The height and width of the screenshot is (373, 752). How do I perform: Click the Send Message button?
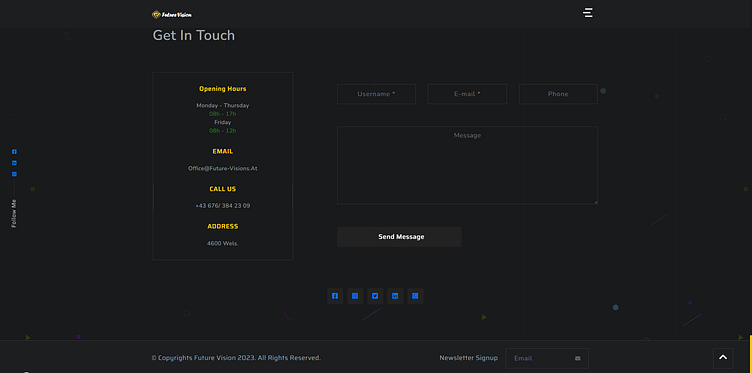(400, 237)
